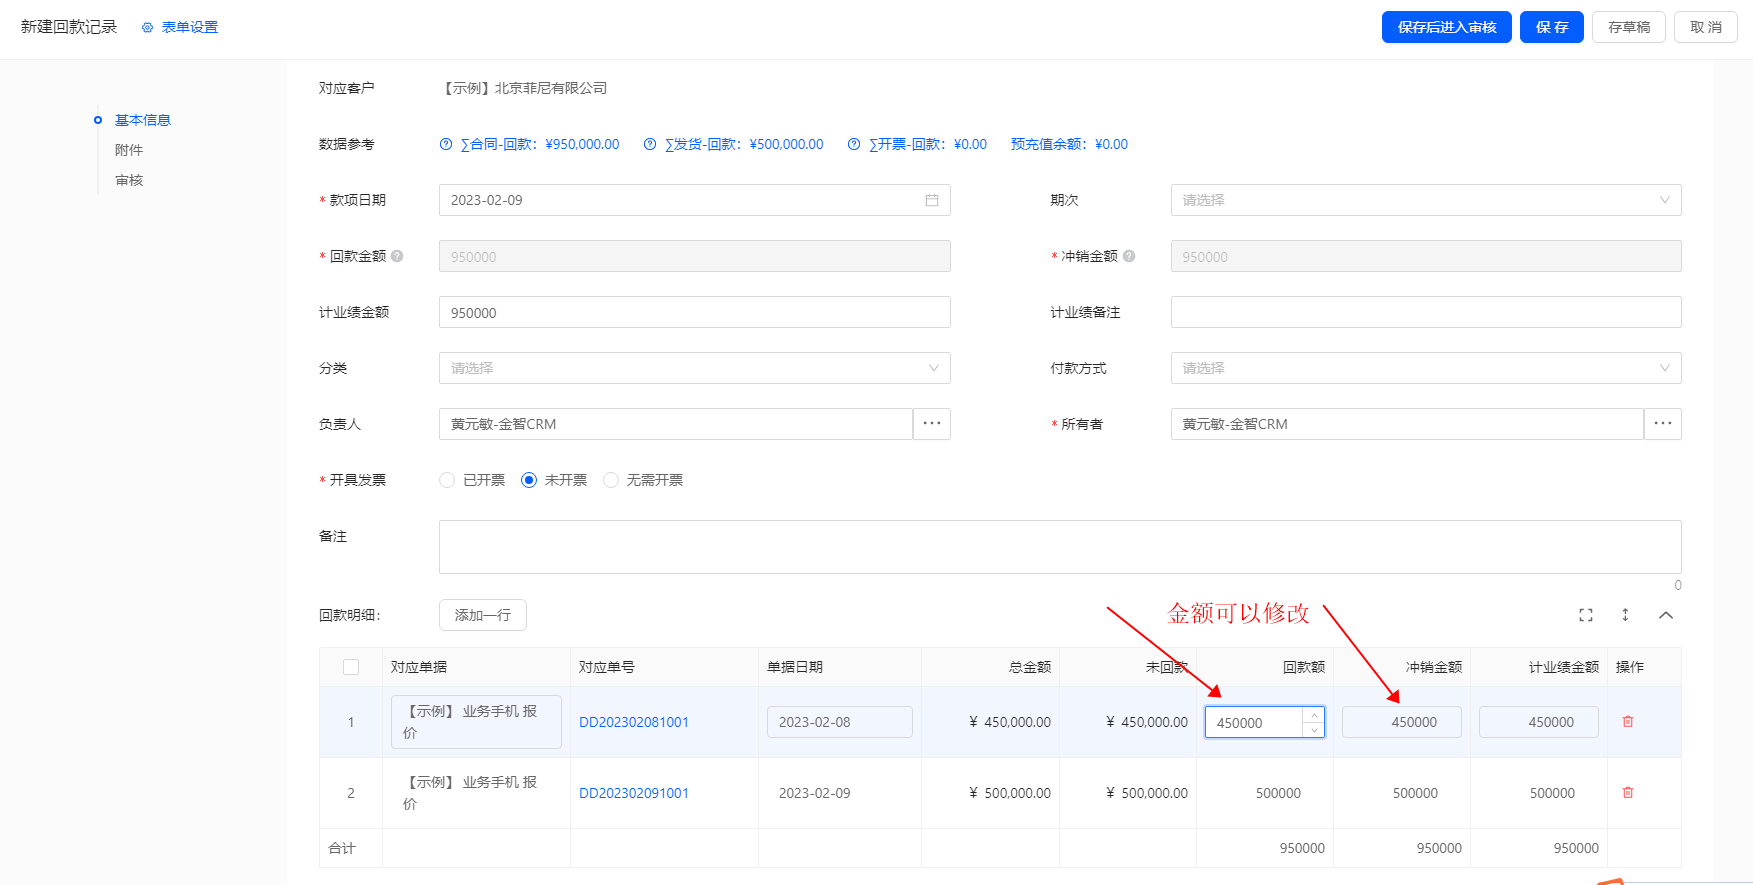Click customer name 【示例】北京菲尼有限公司
The image size is (1753, 885).
click(525, 88)
